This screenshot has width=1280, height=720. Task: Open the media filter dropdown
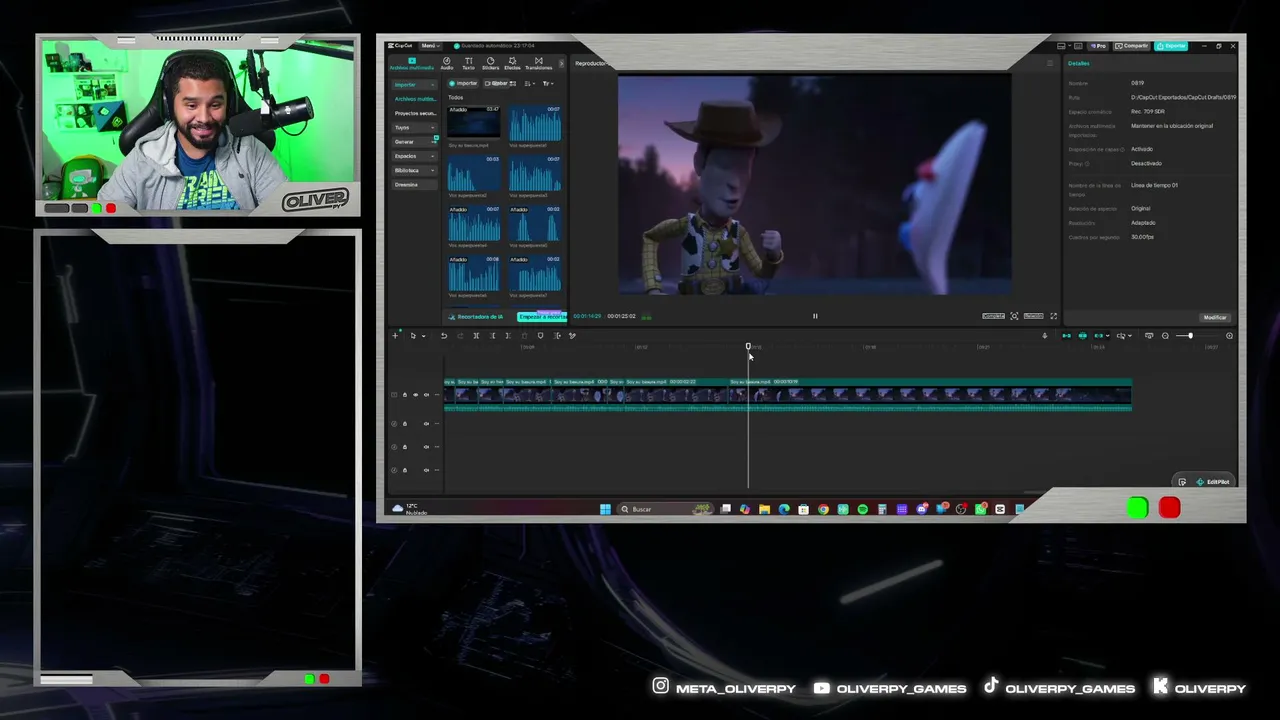coord(548,83)
